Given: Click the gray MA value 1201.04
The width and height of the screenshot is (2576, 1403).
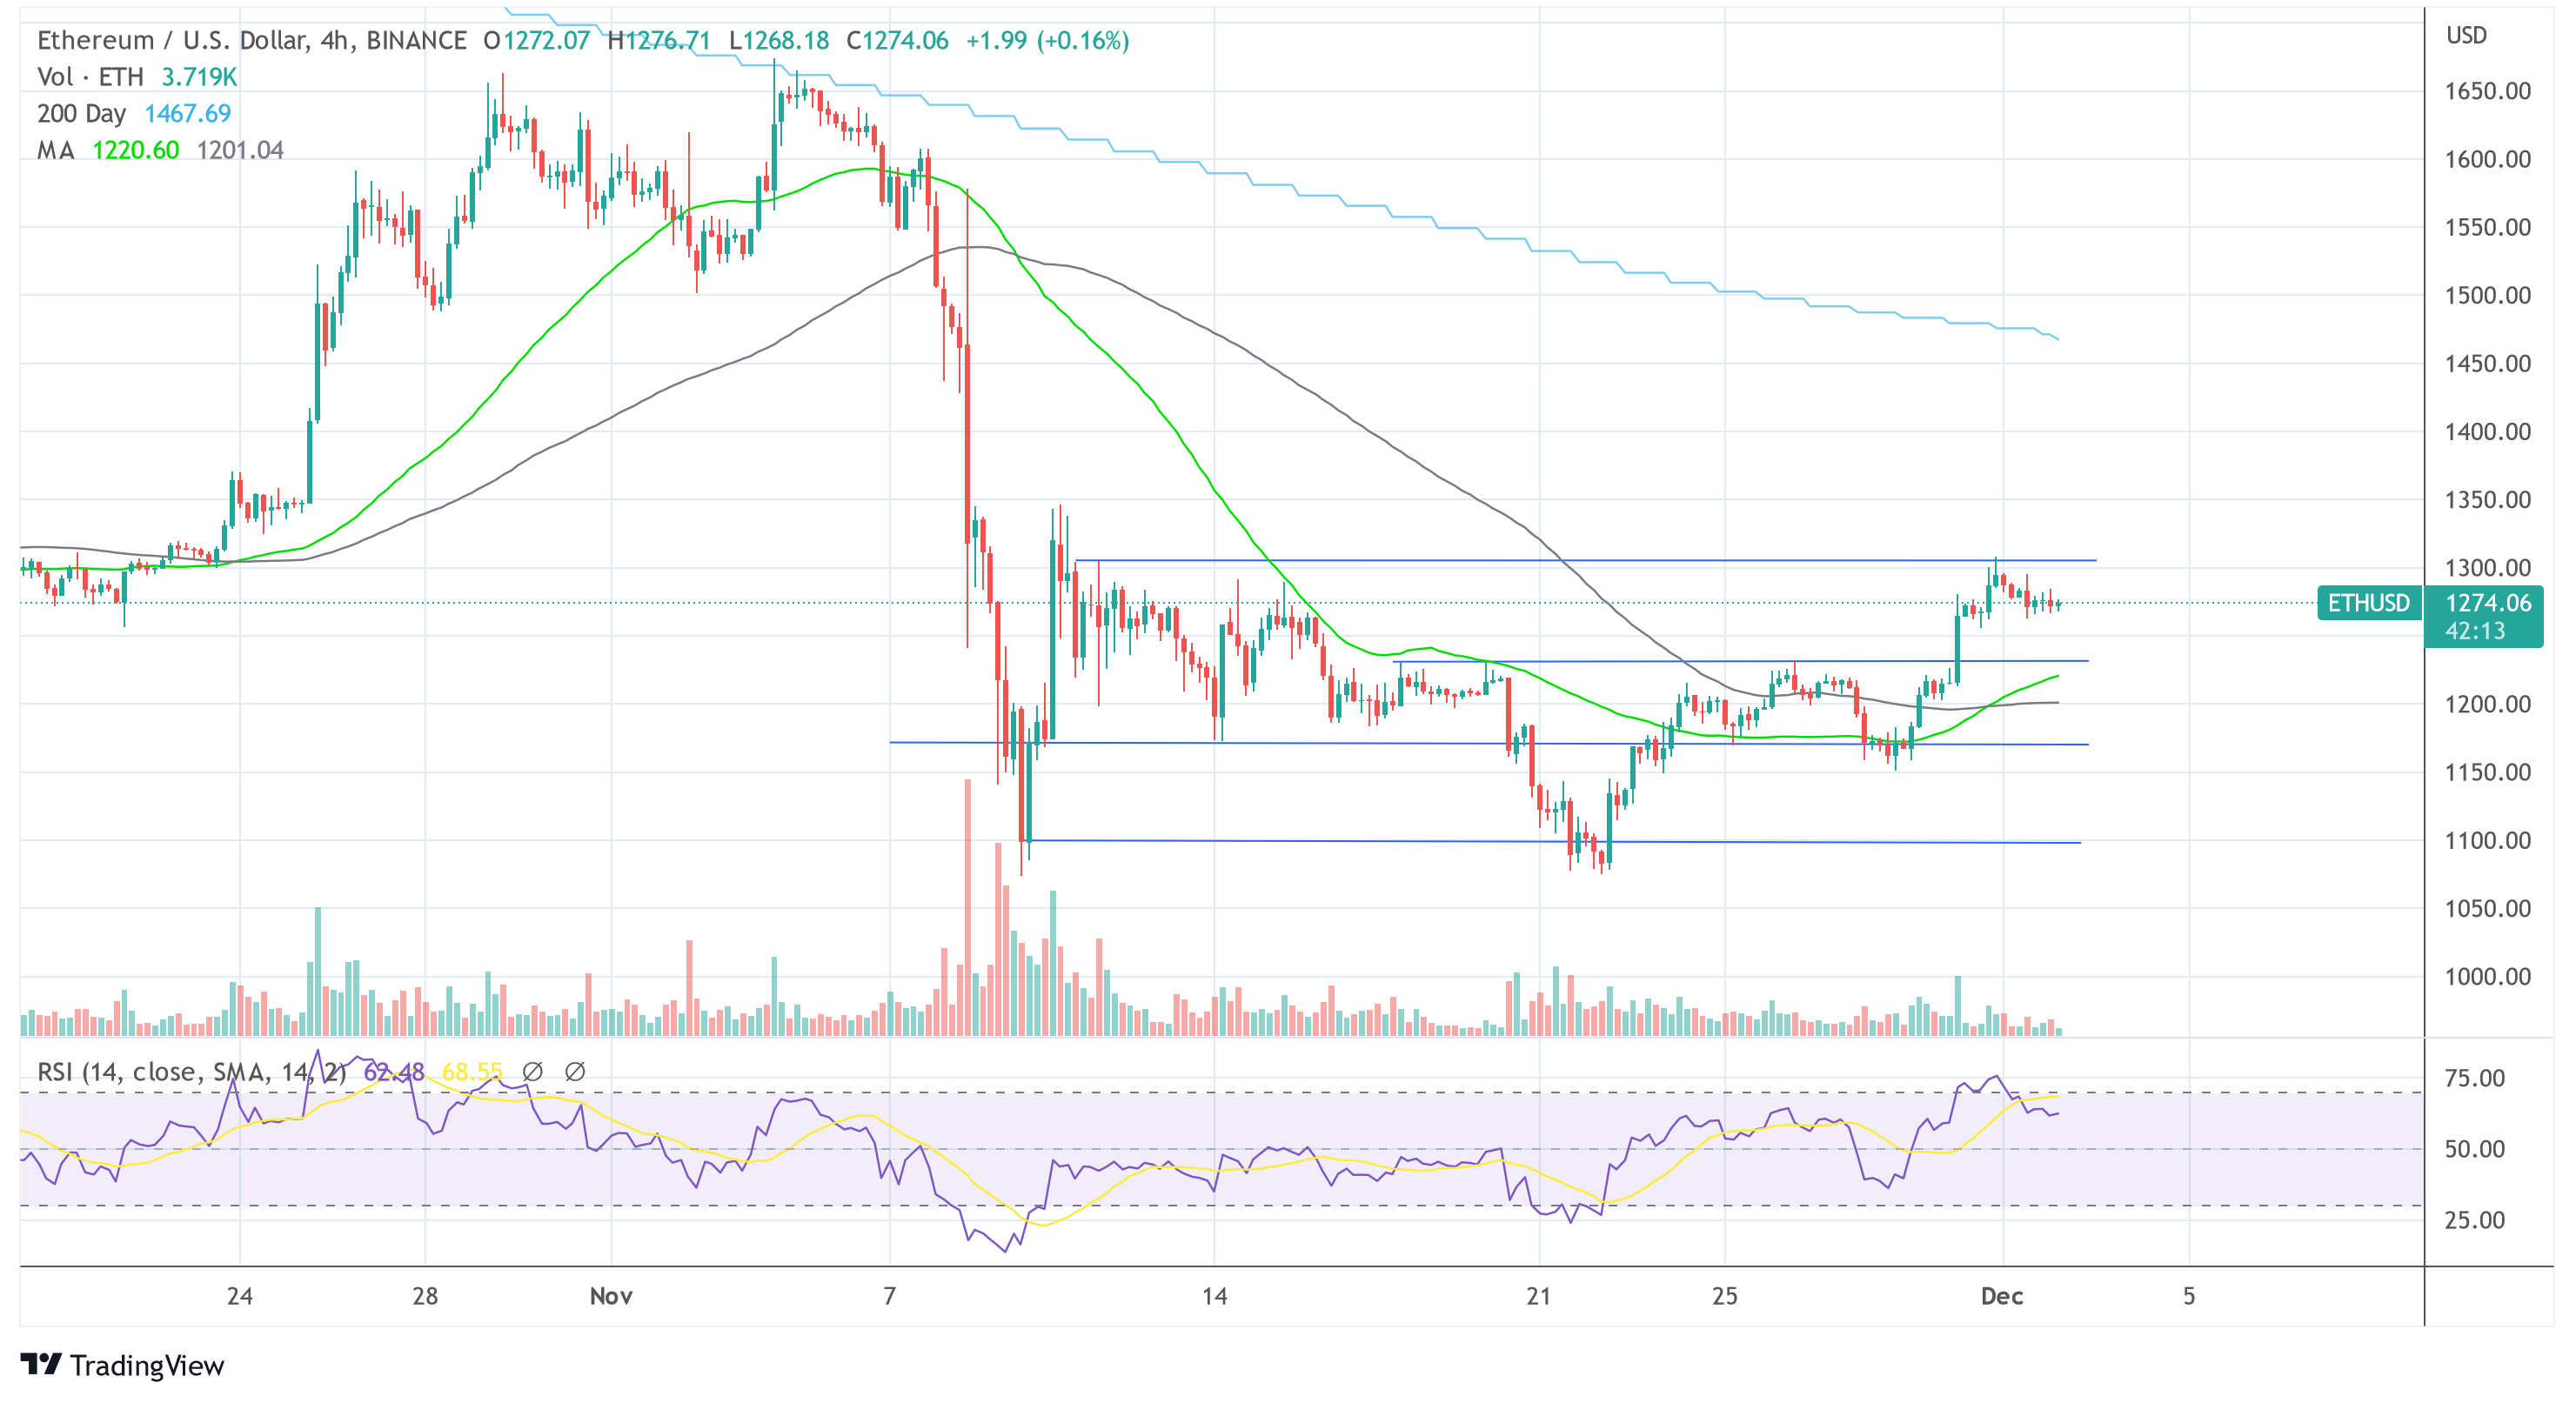Looking at the screenshot, I should pos(240,150).
